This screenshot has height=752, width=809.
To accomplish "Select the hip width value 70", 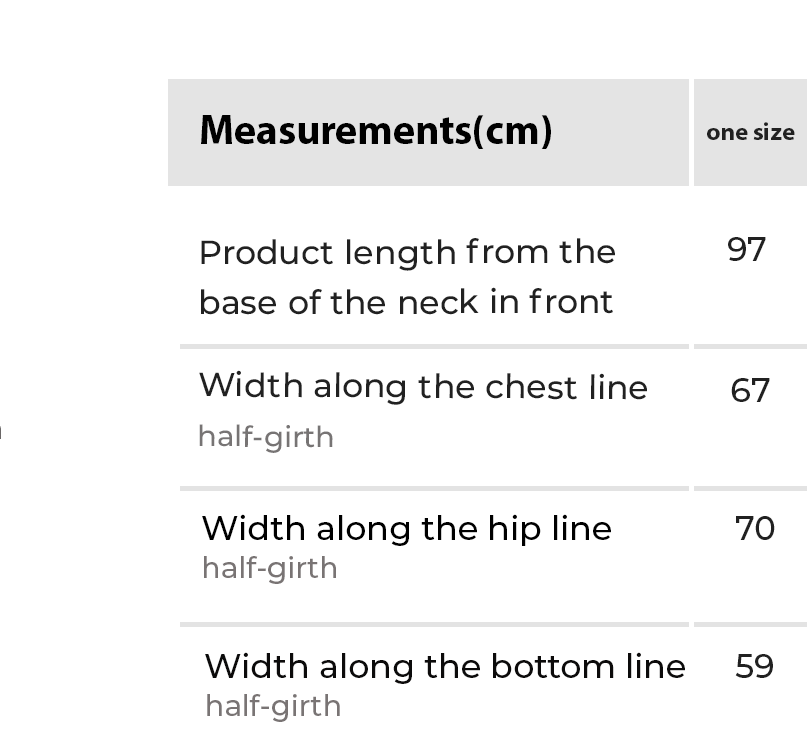I will 754,528.
